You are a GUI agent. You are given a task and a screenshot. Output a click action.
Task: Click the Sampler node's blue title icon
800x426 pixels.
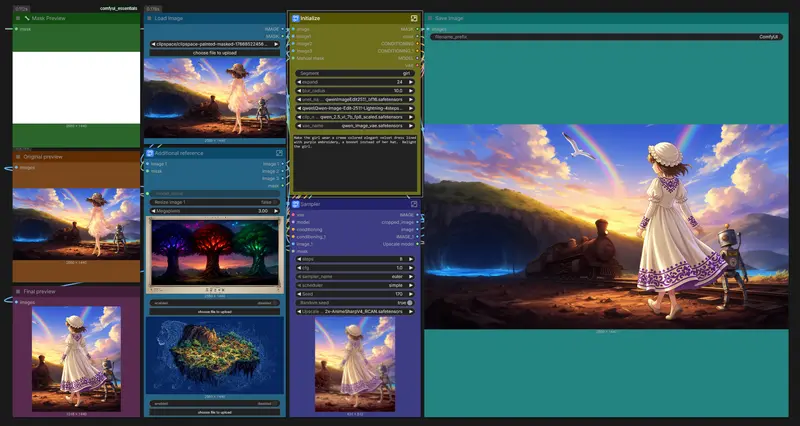coord(296,204)
